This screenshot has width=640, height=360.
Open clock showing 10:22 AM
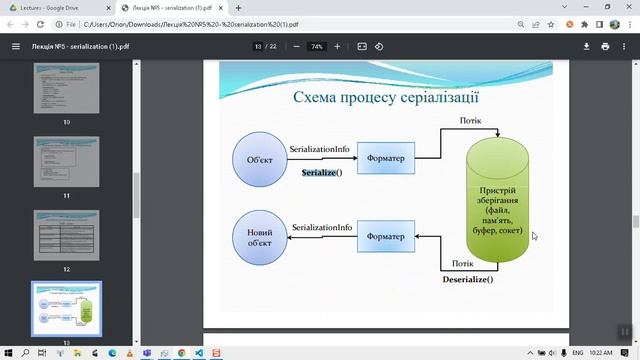[x=600, y=353]
